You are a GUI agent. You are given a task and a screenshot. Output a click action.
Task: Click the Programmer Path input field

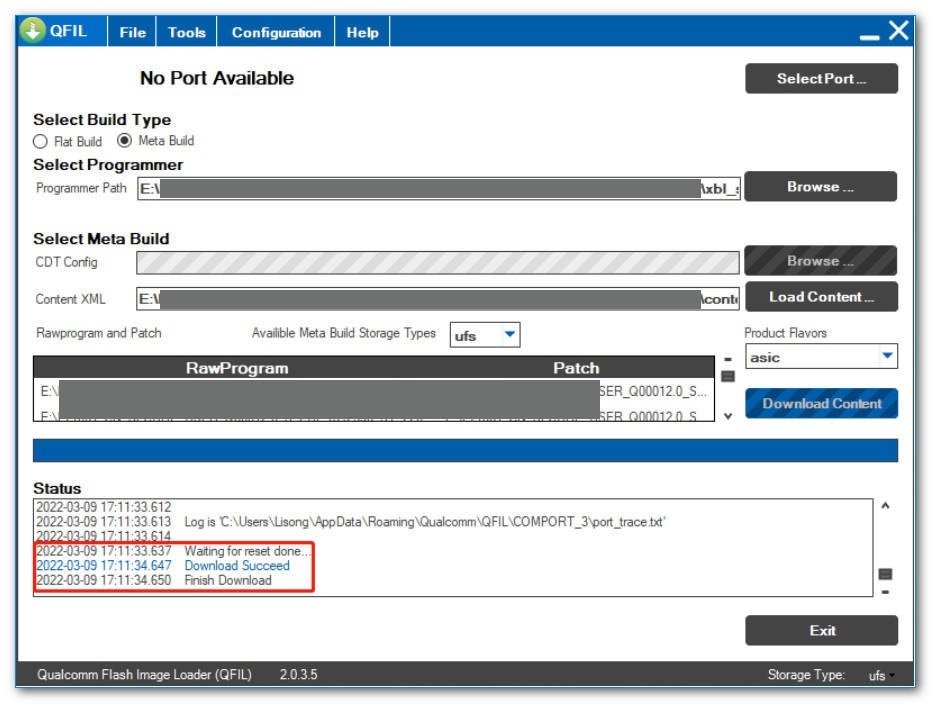439,188
